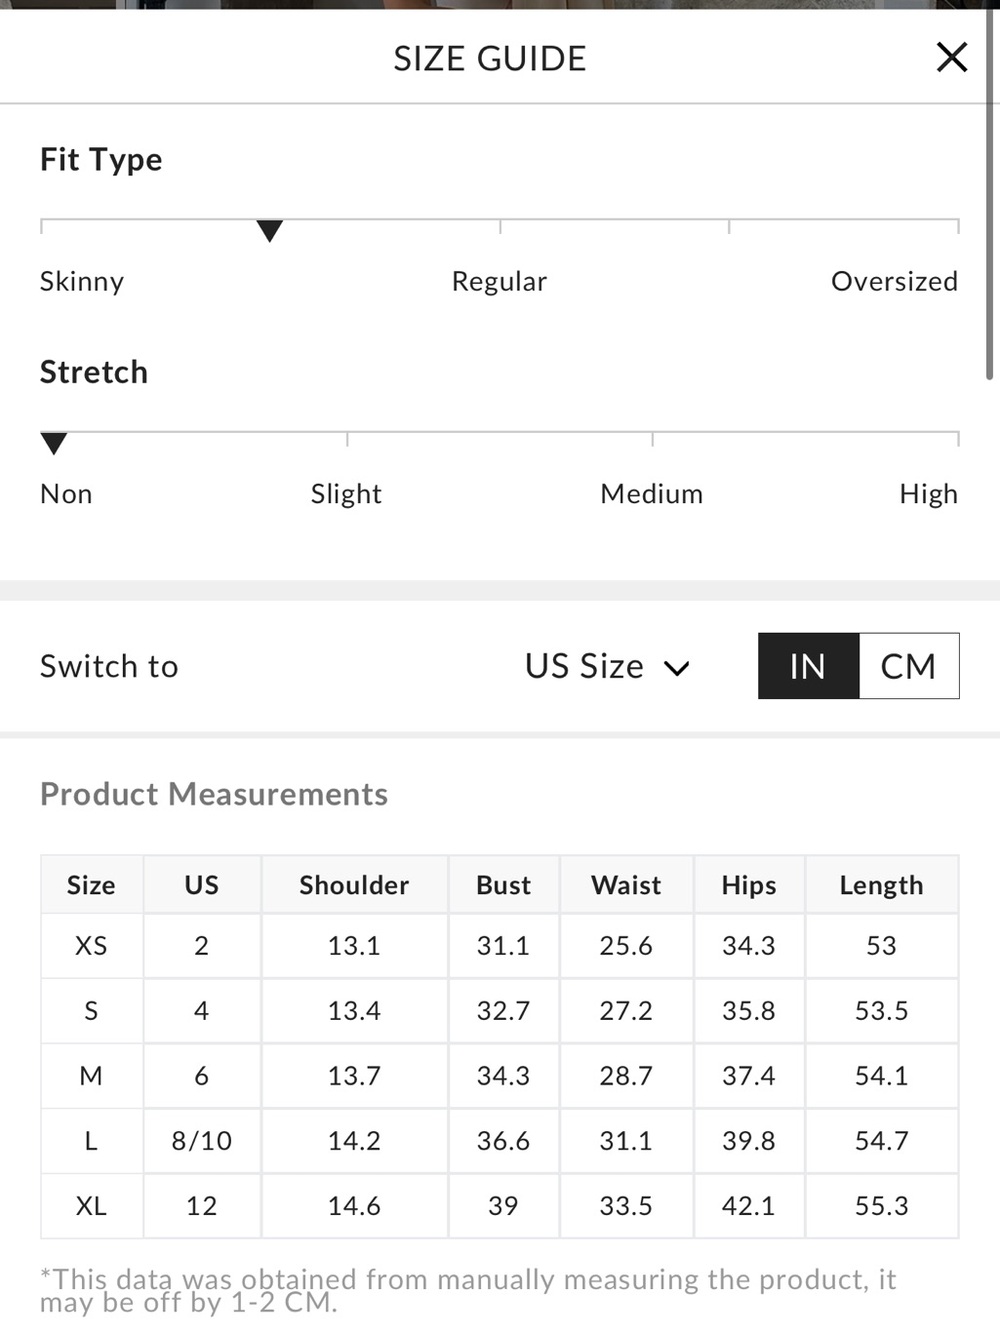Image resolution: width=1000 pixels, height=1333 pixels.
Task: Click the Length column header
Action: tap(881, 885)
